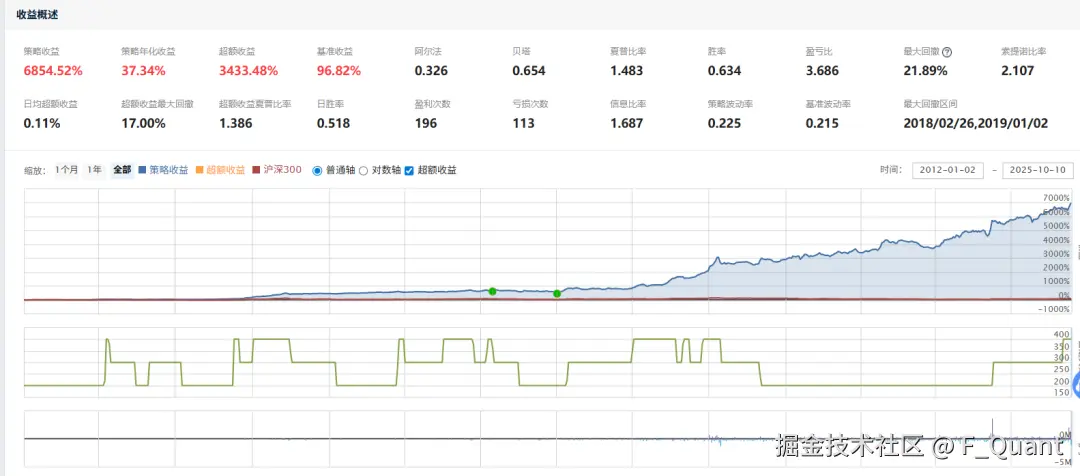
Task: Click the first green drawdown marker dot
Action: tap(492, 291)
